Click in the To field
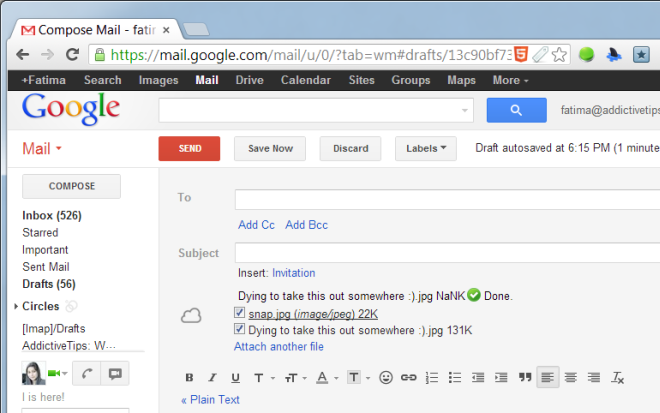 [x=447, y=199]
